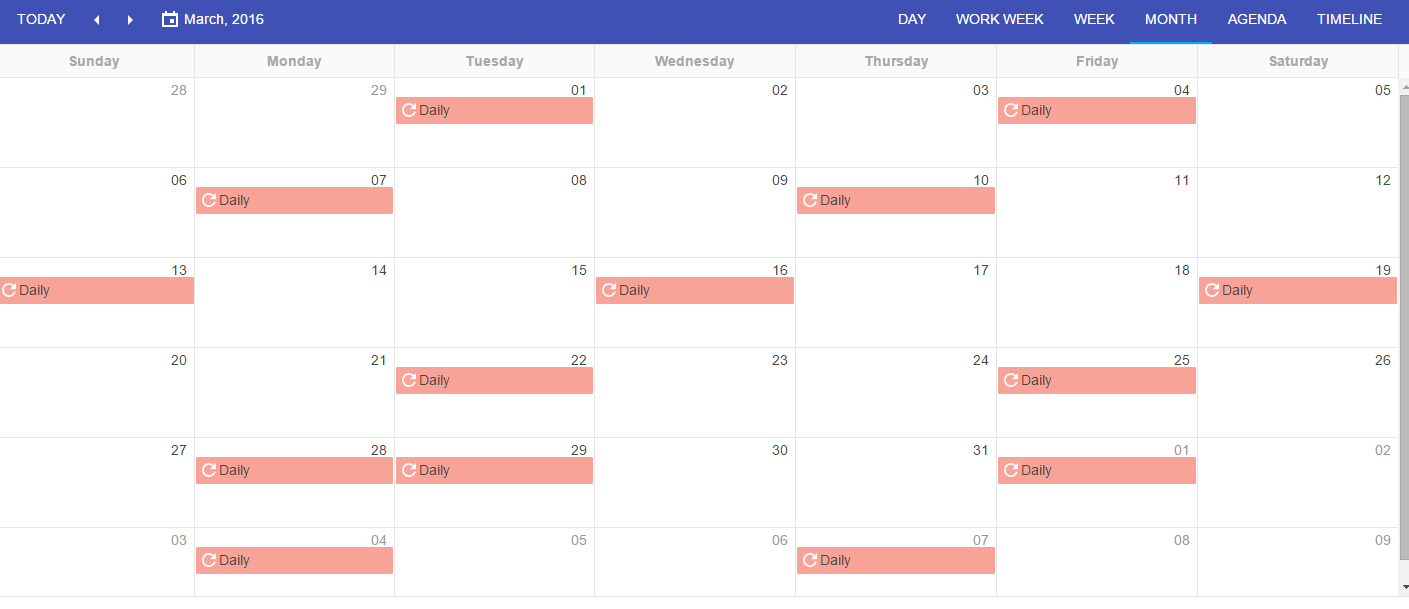Show the Timeline view
Screen dimensions: 1409x609
coord(1349,19)
